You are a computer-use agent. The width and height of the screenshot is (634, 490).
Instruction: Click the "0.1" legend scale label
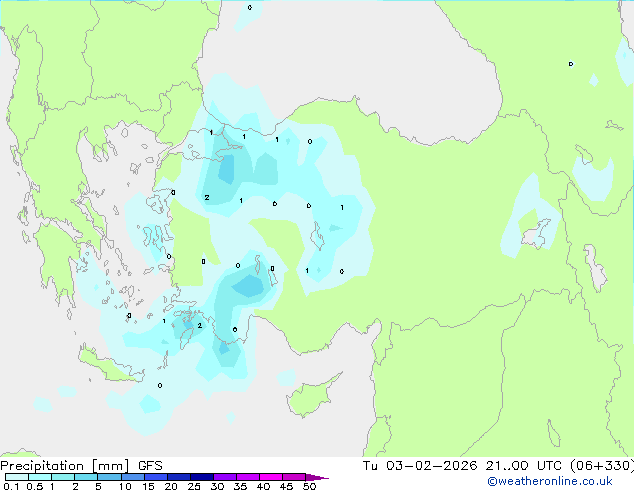(11, 486)
